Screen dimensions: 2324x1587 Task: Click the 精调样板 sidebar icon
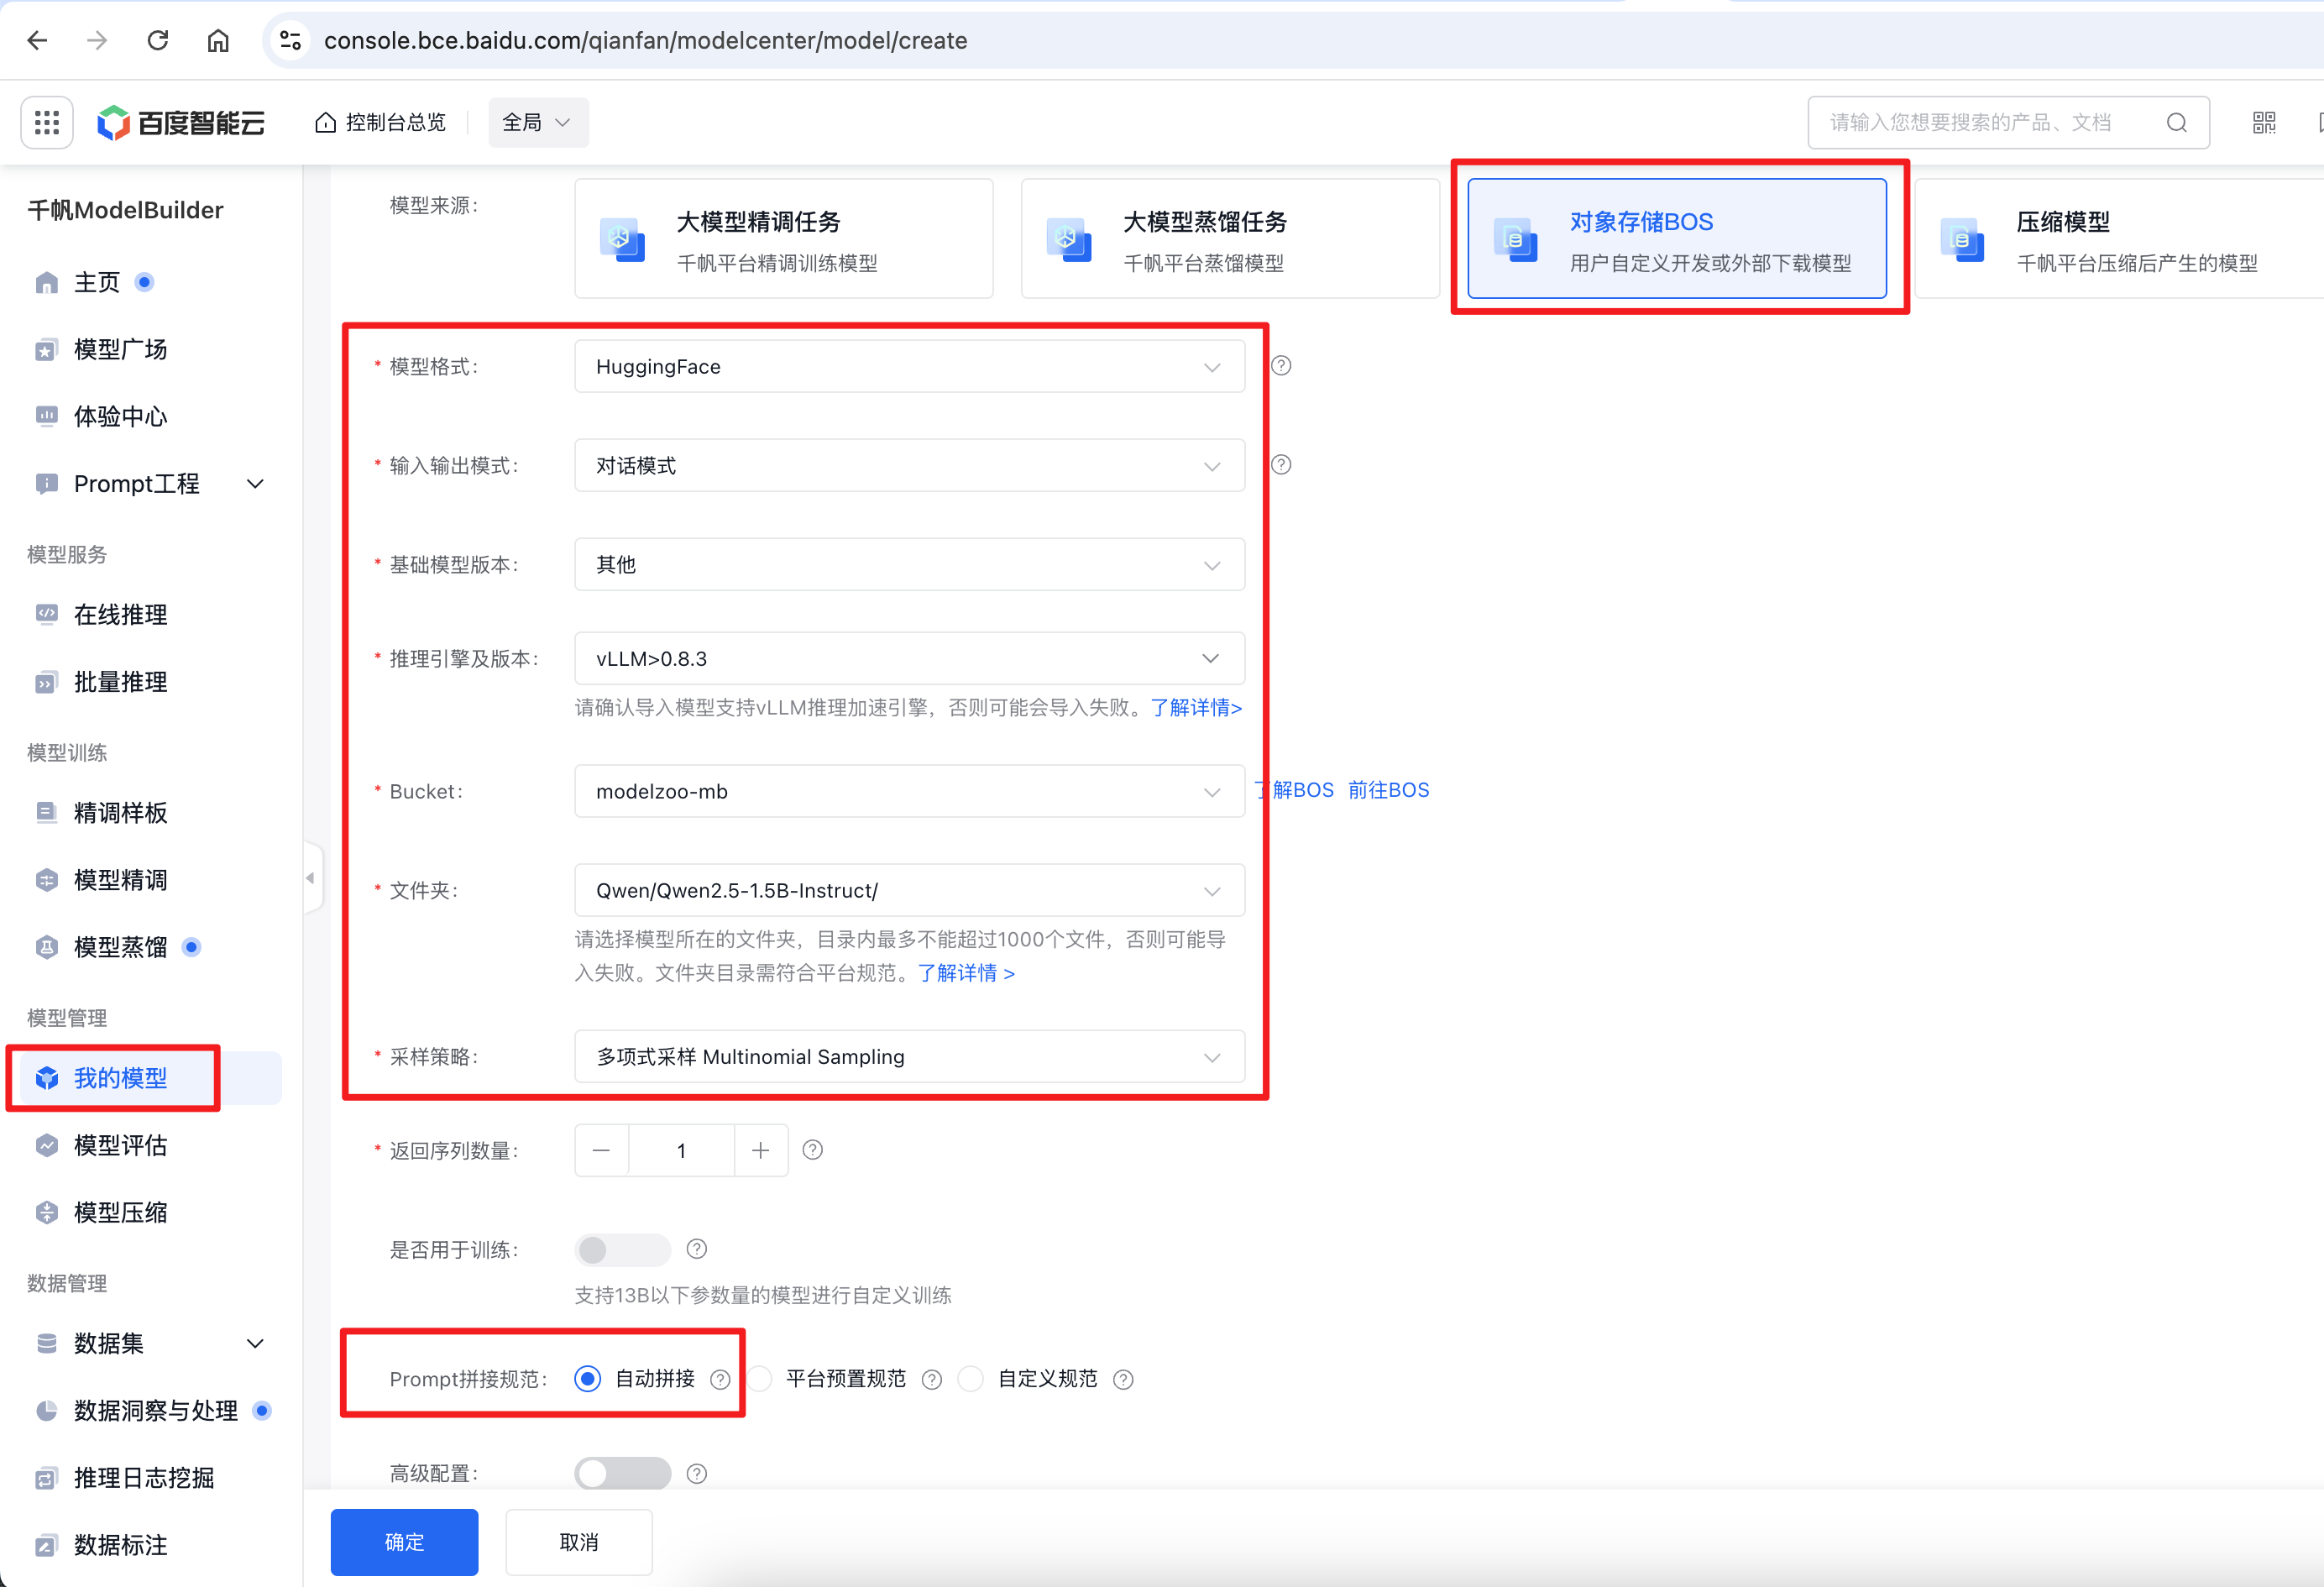[46, 813]
